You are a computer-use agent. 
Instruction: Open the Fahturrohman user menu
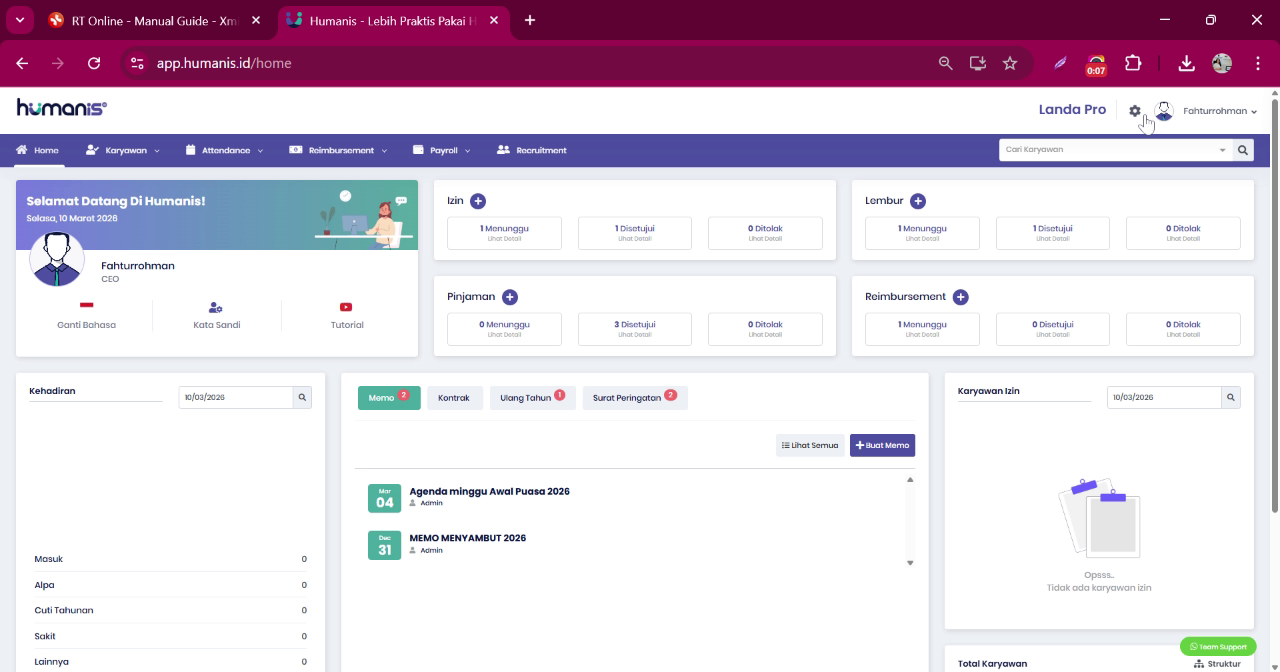pos(1206,111)
